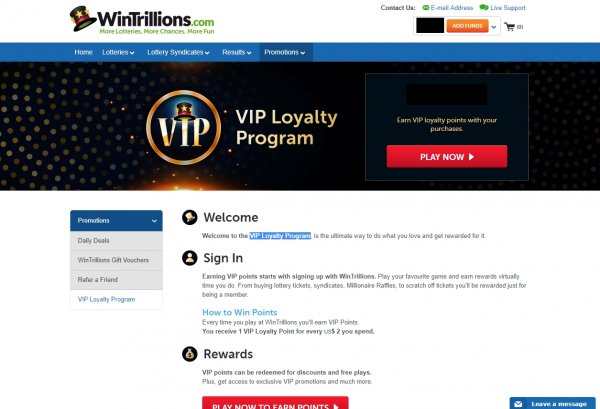Click the VIP gold badge emblem

pyautogui.click(x=184, y=127)
